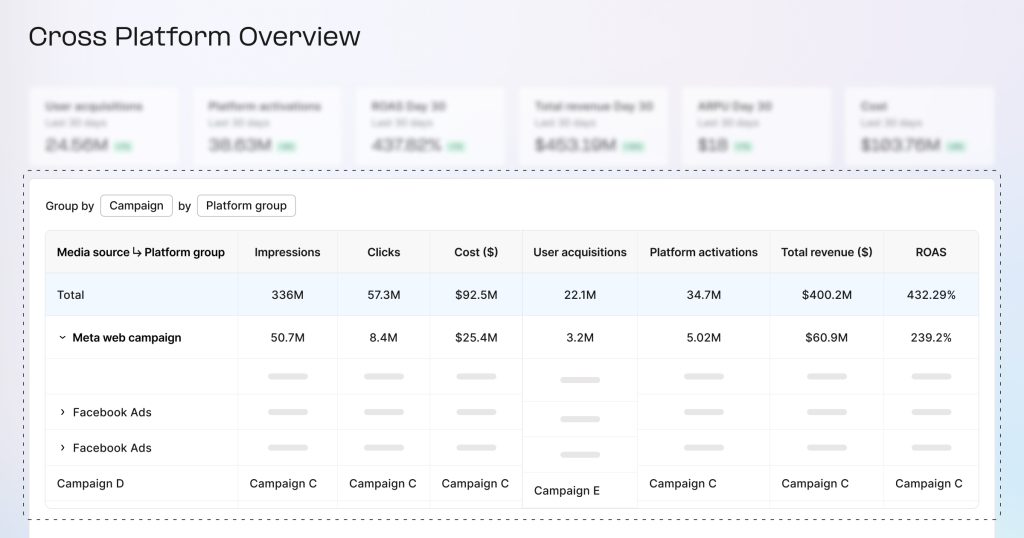Click Total impressions value 336M
The width and height of the screenshot is (1024, 538).
pyautogui.click(x=287, y=294)
